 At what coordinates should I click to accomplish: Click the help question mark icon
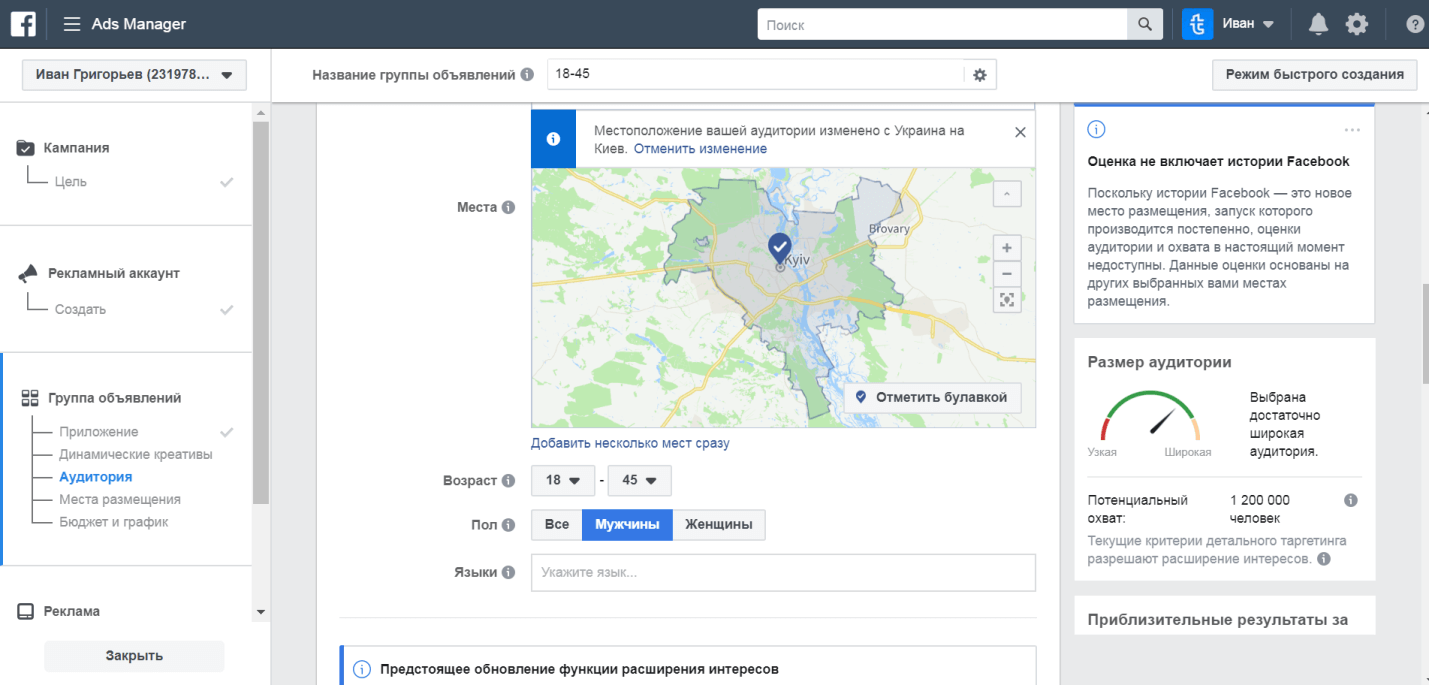pos(1415,24)
